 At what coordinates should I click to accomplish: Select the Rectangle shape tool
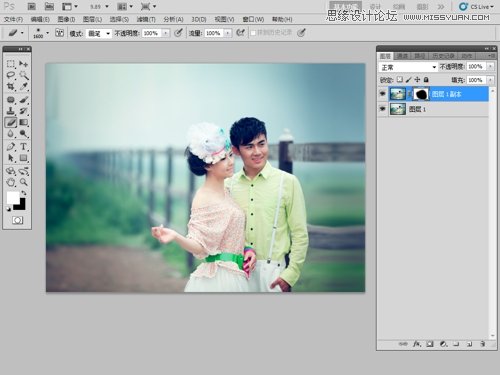23,158
